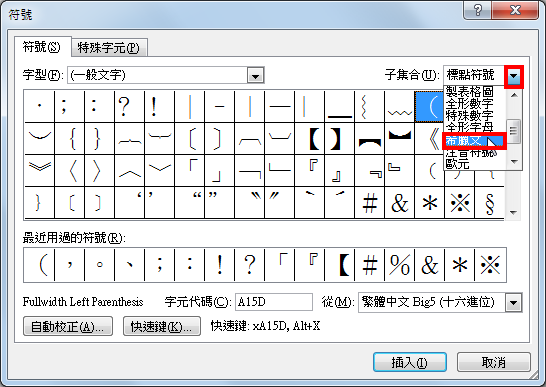Pick the number sign # in the symbol grid
Image resolution: width=546 pixels, height=387 pixels.
point(369,203)
